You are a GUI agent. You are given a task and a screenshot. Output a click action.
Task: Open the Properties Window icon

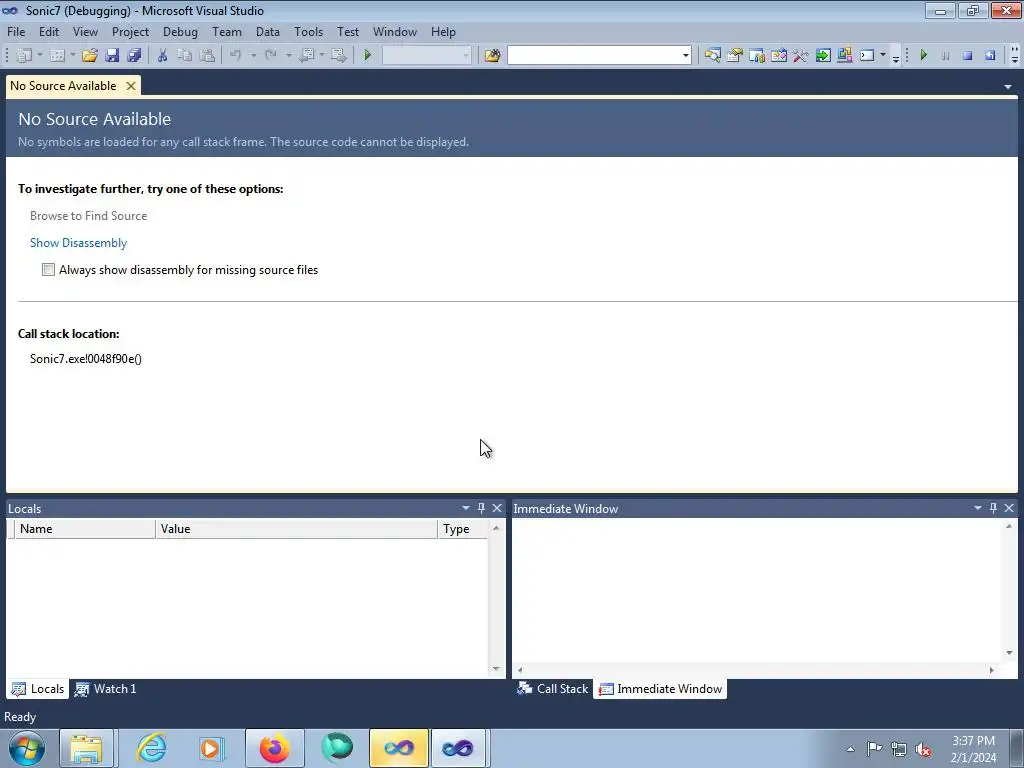735,56
